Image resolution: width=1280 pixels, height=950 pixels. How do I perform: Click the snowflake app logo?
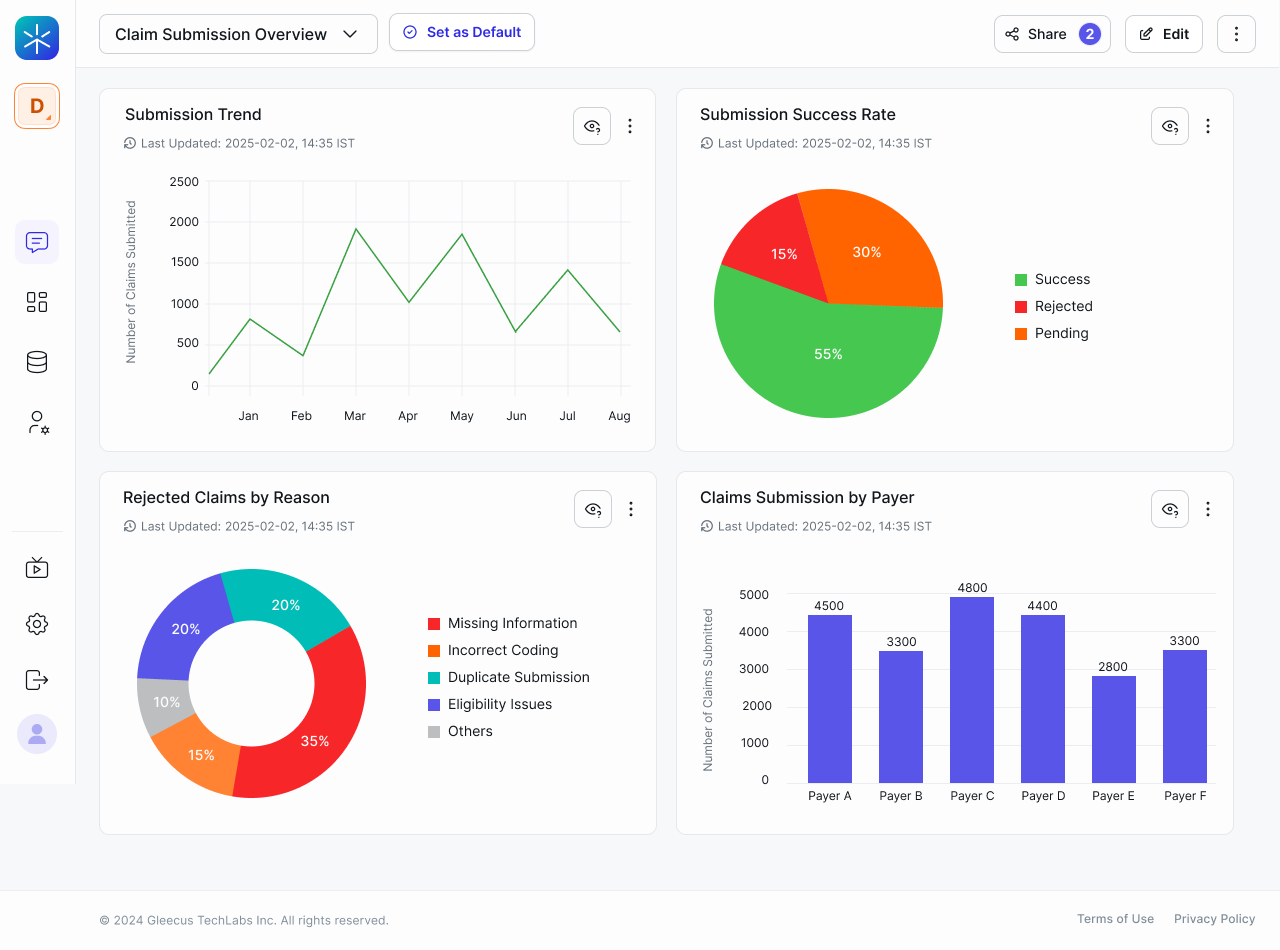coord(37,38)
